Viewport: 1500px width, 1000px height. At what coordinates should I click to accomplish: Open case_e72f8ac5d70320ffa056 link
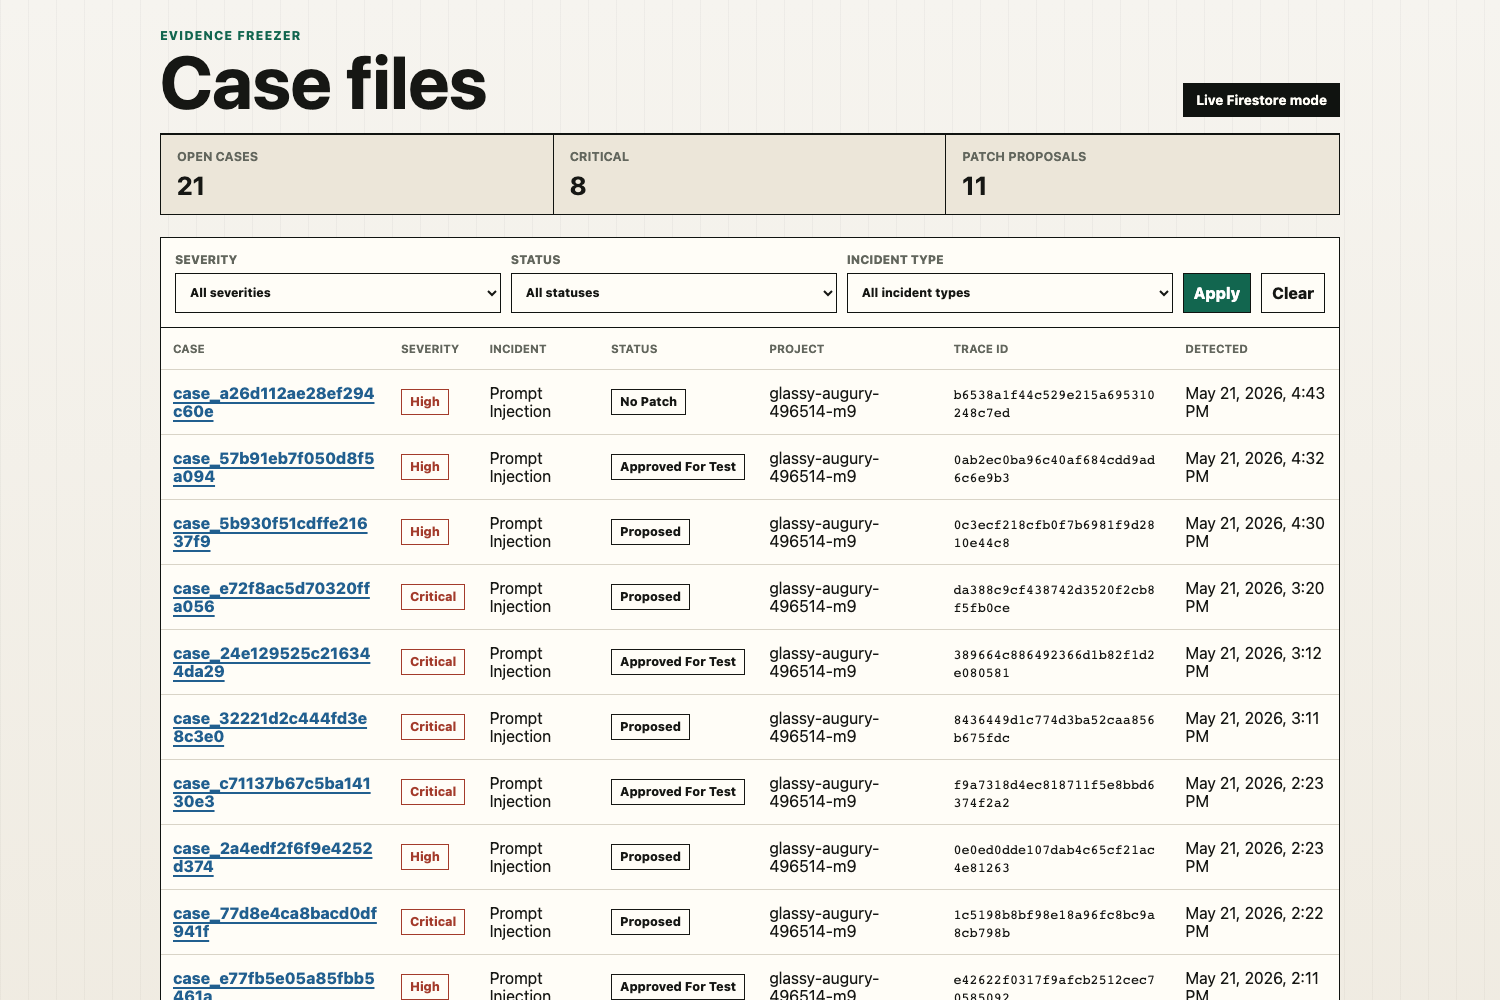click(x=271, y=597)
